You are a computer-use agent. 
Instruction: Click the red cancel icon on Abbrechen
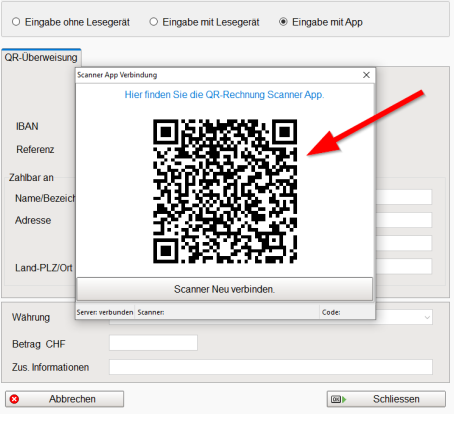pos(14,399)
